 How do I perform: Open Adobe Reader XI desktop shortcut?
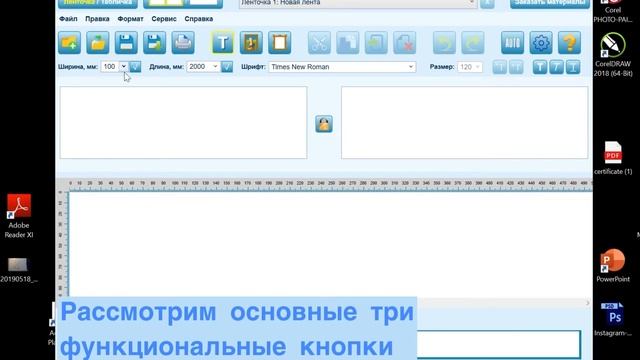click(x=19, y=216)
